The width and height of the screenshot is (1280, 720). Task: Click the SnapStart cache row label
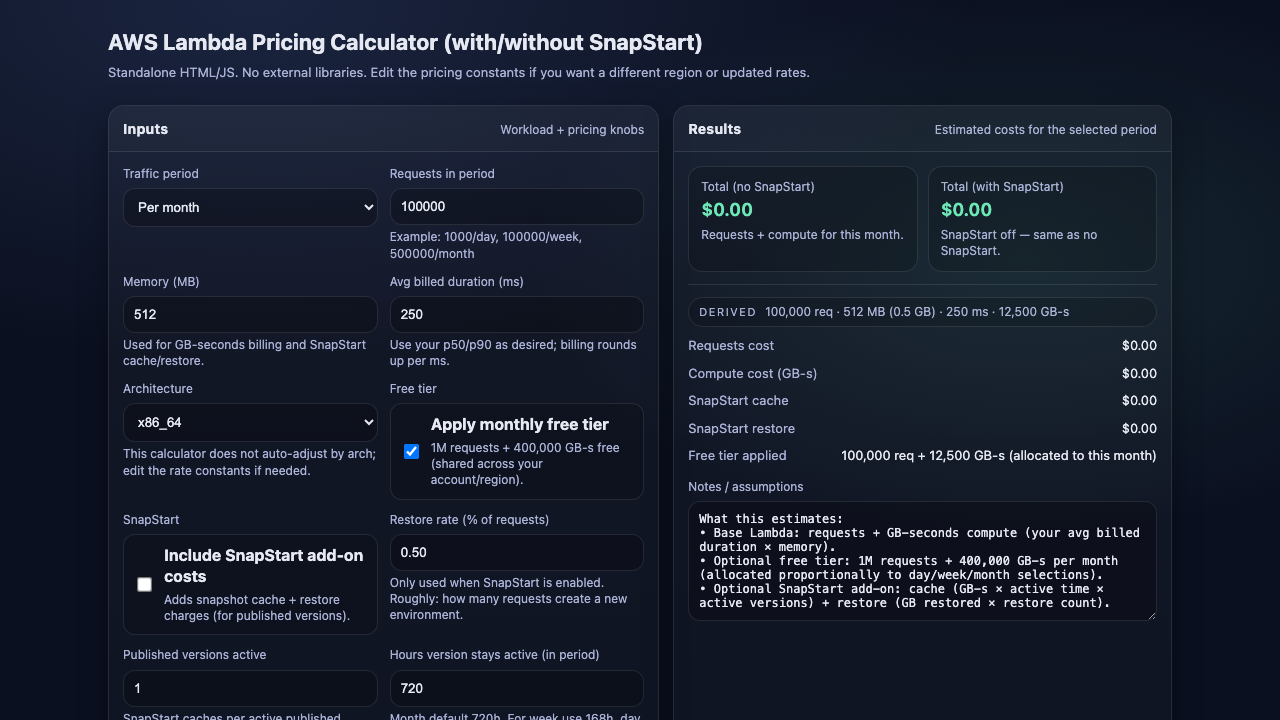(738, 401)
